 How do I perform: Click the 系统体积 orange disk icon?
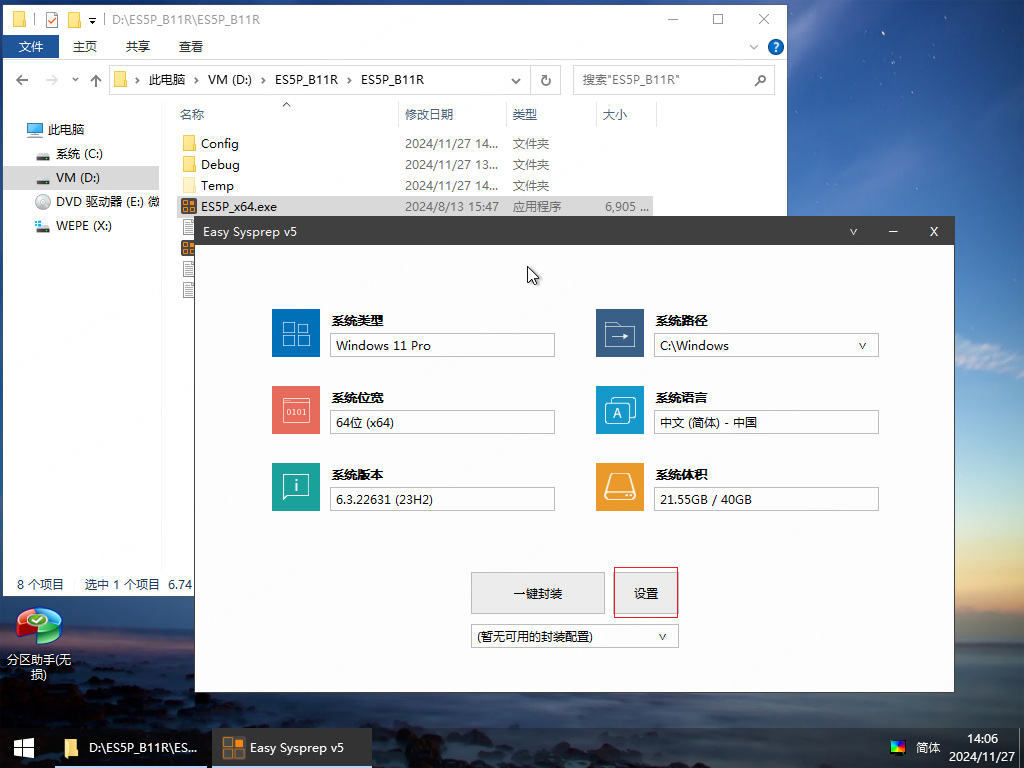coord(620,487)
